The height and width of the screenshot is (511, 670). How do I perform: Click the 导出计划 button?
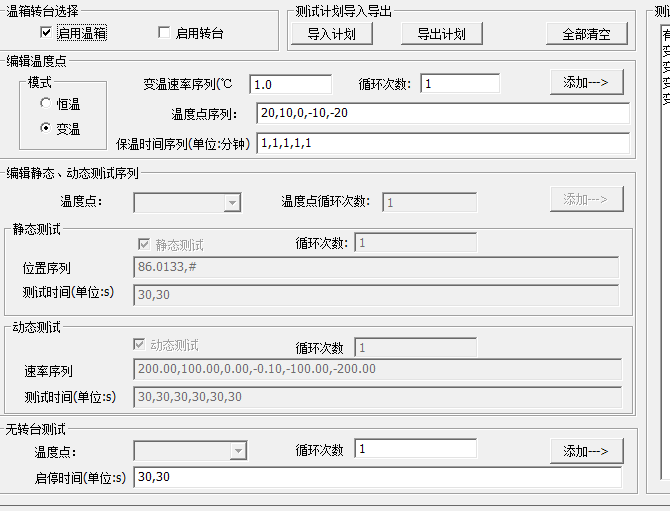442,34
